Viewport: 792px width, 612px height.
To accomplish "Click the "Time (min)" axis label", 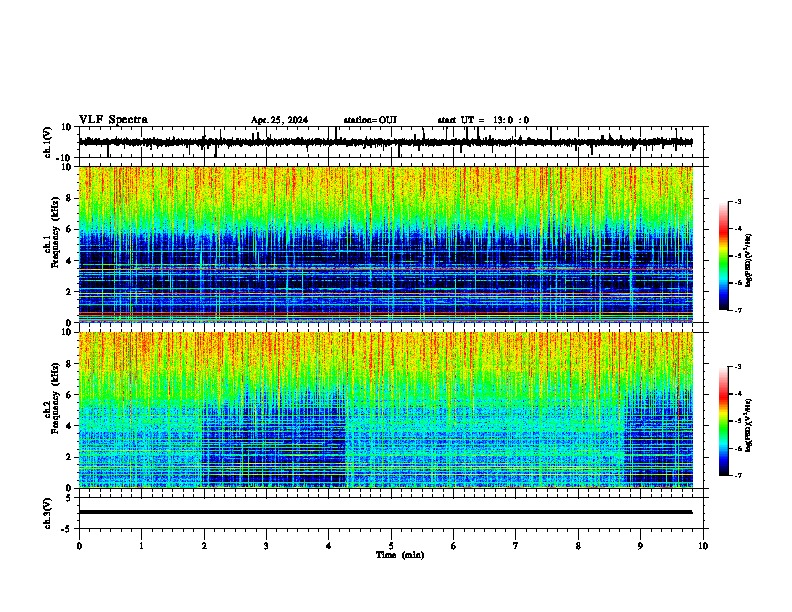I will (400, 555).
